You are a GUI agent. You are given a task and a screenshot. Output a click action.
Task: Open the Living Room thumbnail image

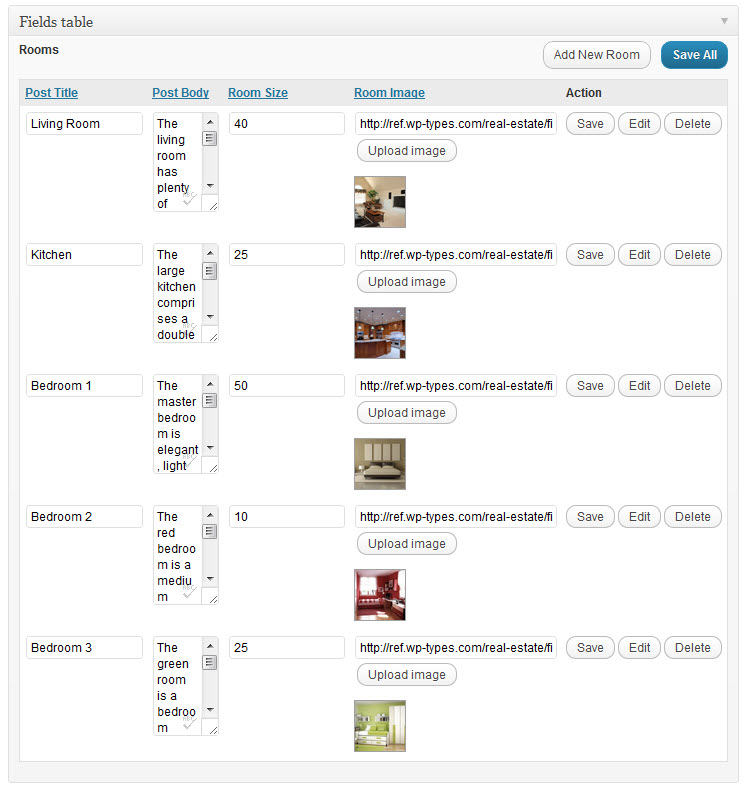coord(380,202)
